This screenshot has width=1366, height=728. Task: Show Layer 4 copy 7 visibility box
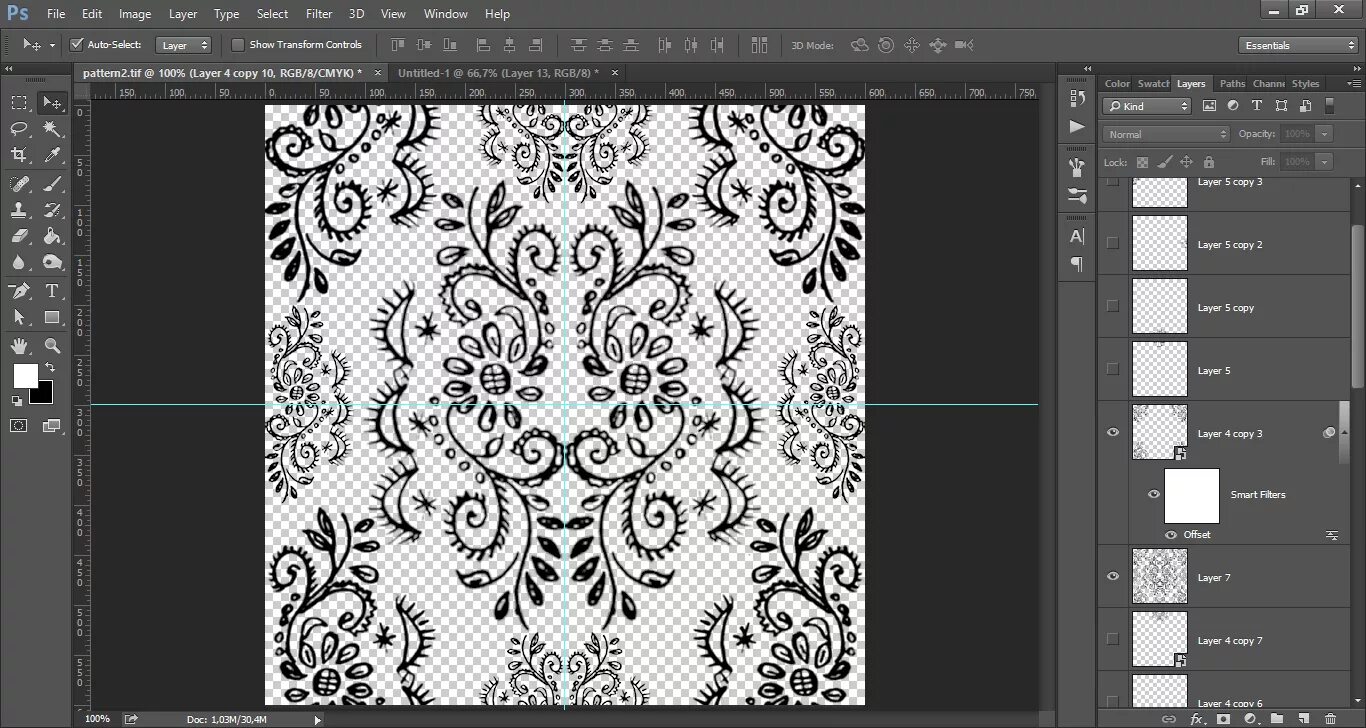pyautogui.click(x=1113, y=639)
